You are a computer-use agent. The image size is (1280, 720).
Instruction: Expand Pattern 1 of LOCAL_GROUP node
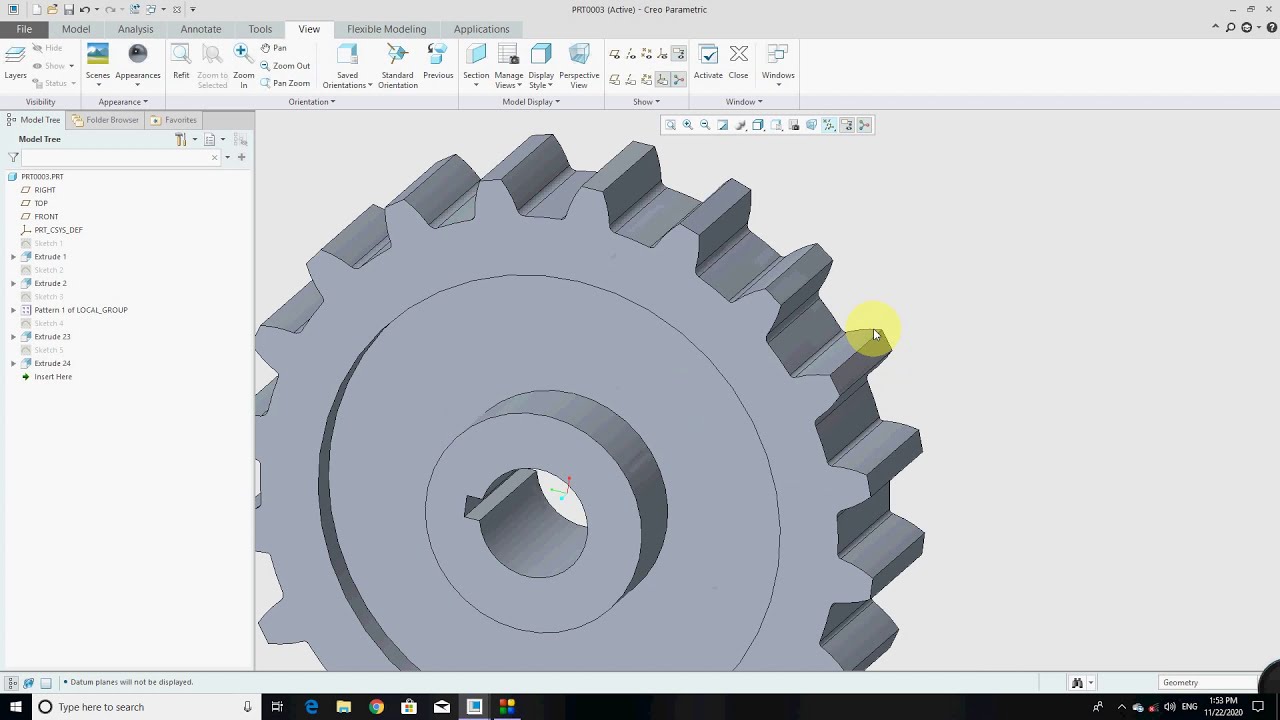point(13,310)
